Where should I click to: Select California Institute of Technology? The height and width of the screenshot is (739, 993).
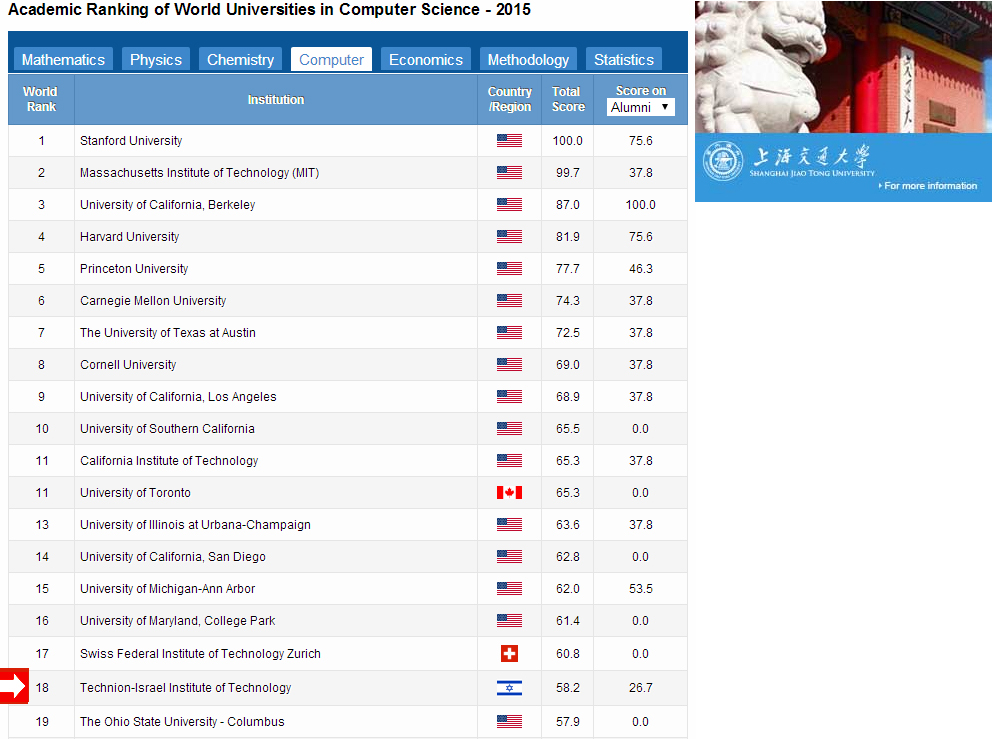[x=169, y=460]
